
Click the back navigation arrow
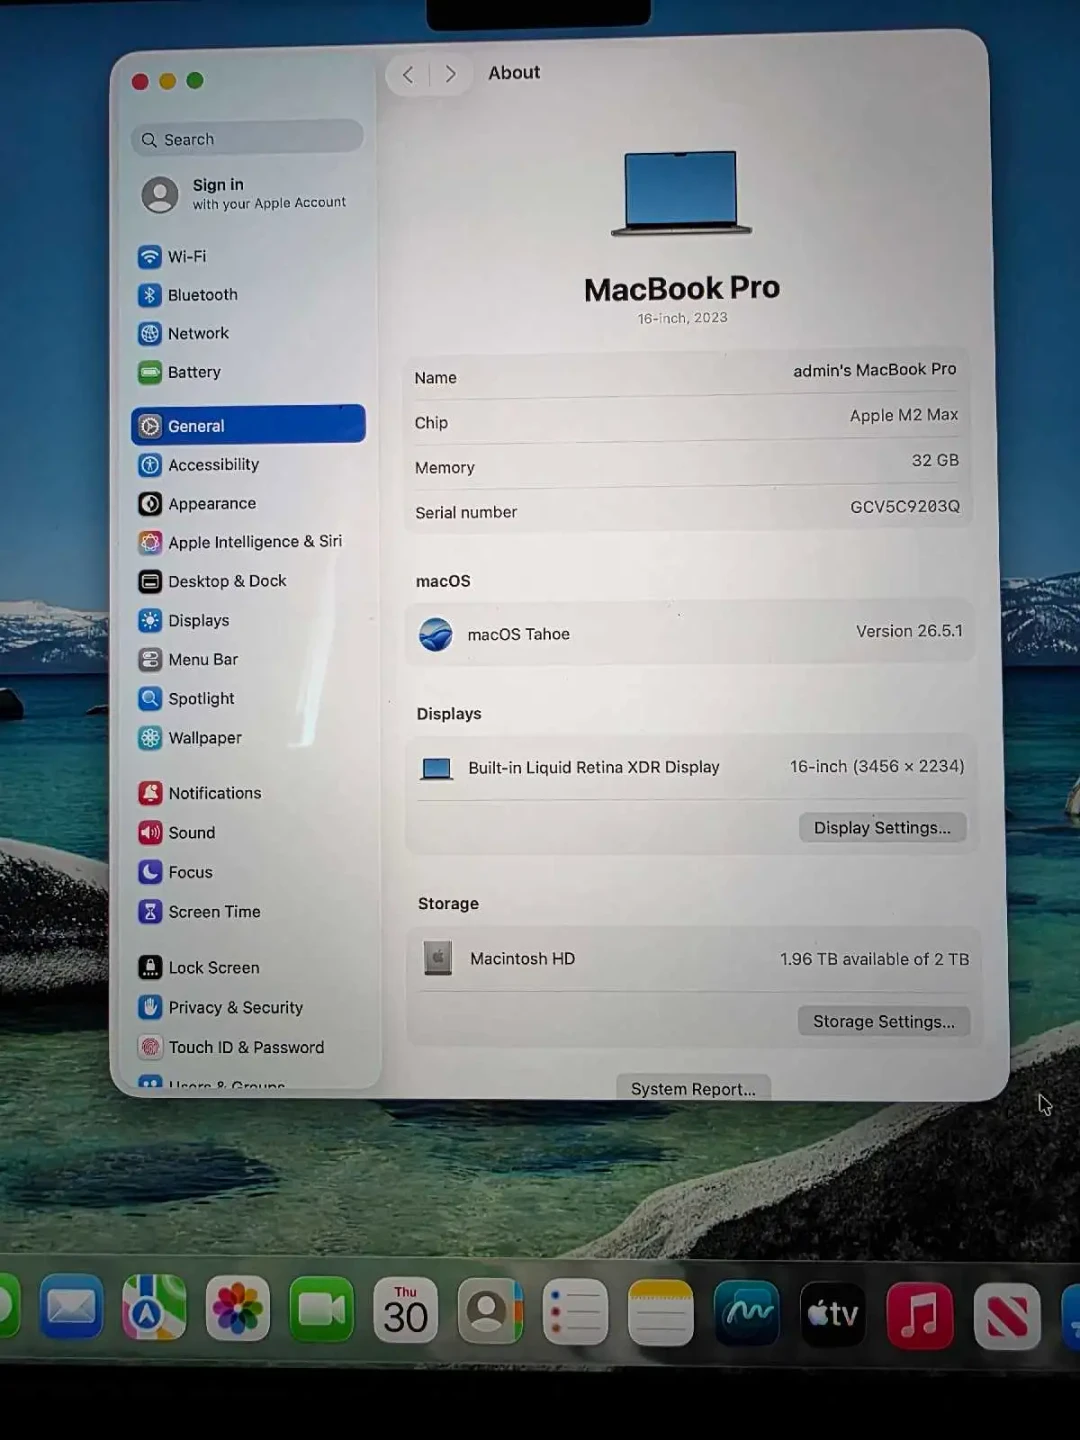point(408,74)
